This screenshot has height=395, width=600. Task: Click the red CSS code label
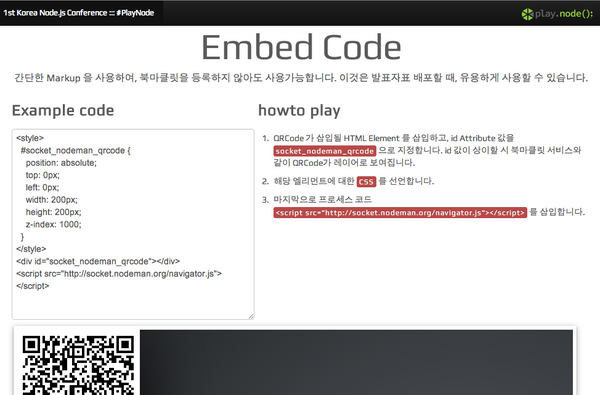[366, 181]
